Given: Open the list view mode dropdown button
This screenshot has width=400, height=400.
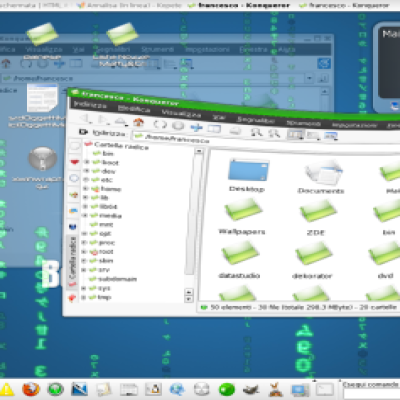Looking at the screenshot, I should pyautogui.click(x=314, y=135).
